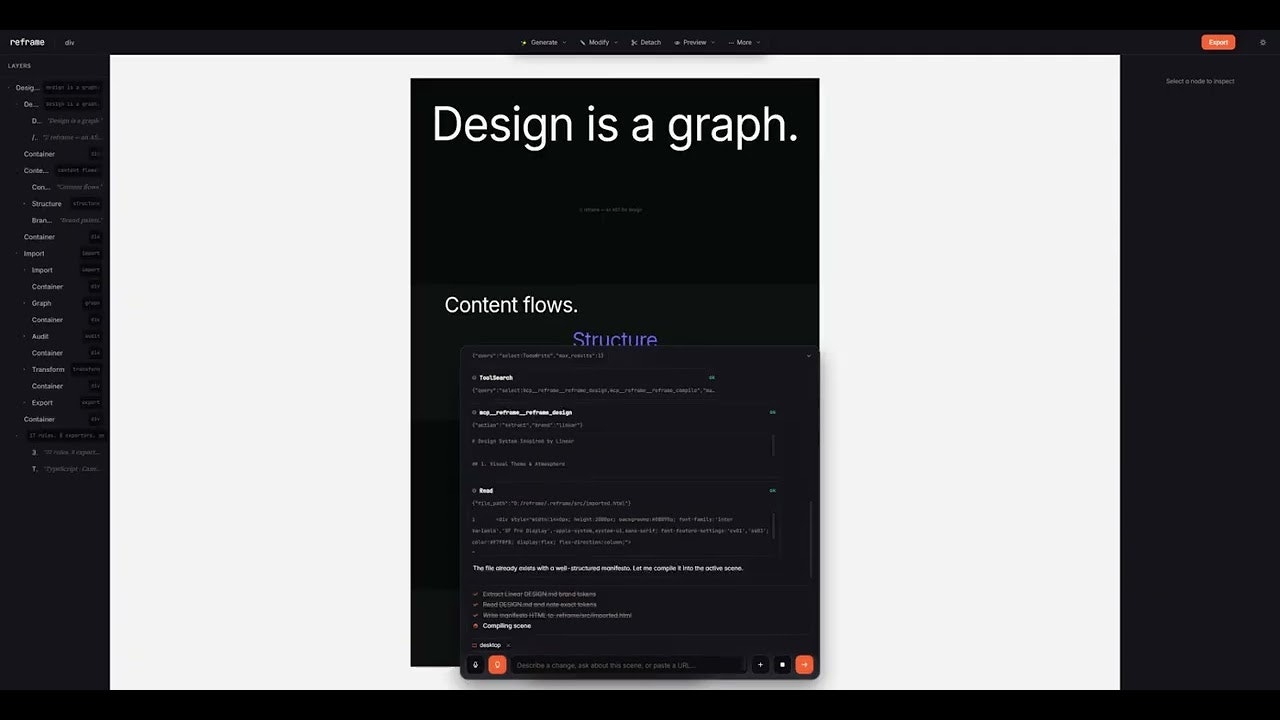The height and width of the screenshot is (720, 1280).
Task: Click the orange lightbulb icon beside the input
Action: (497, 665)
